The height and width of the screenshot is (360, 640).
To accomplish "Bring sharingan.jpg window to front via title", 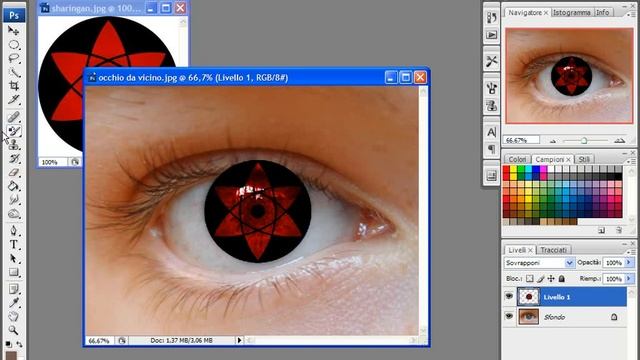I will point(96,8).
